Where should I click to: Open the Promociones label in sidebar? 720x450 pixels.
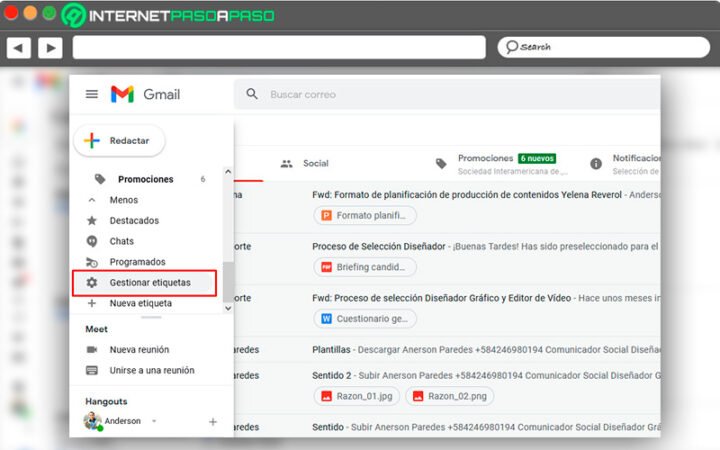(146, 179)
